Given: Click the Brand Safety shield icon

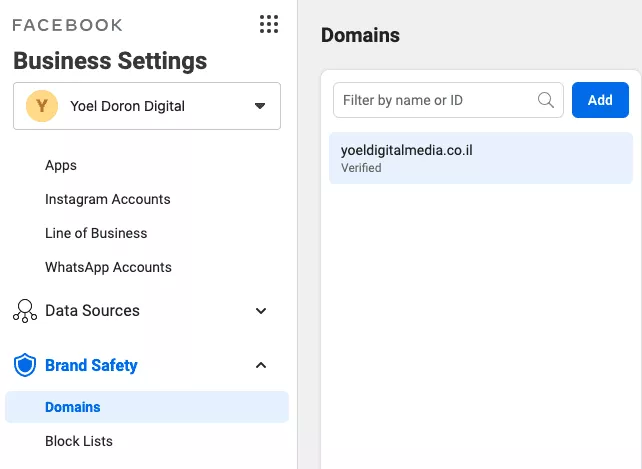Looking at the screenshot, I should tap(25, 365).
